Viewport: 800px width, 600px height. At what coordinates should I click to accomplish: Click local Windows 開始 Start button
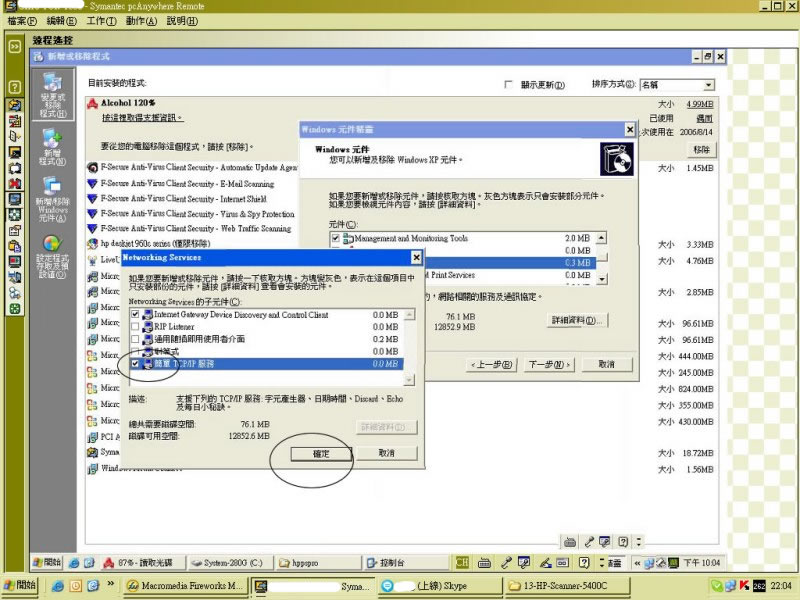click(19, 585)
